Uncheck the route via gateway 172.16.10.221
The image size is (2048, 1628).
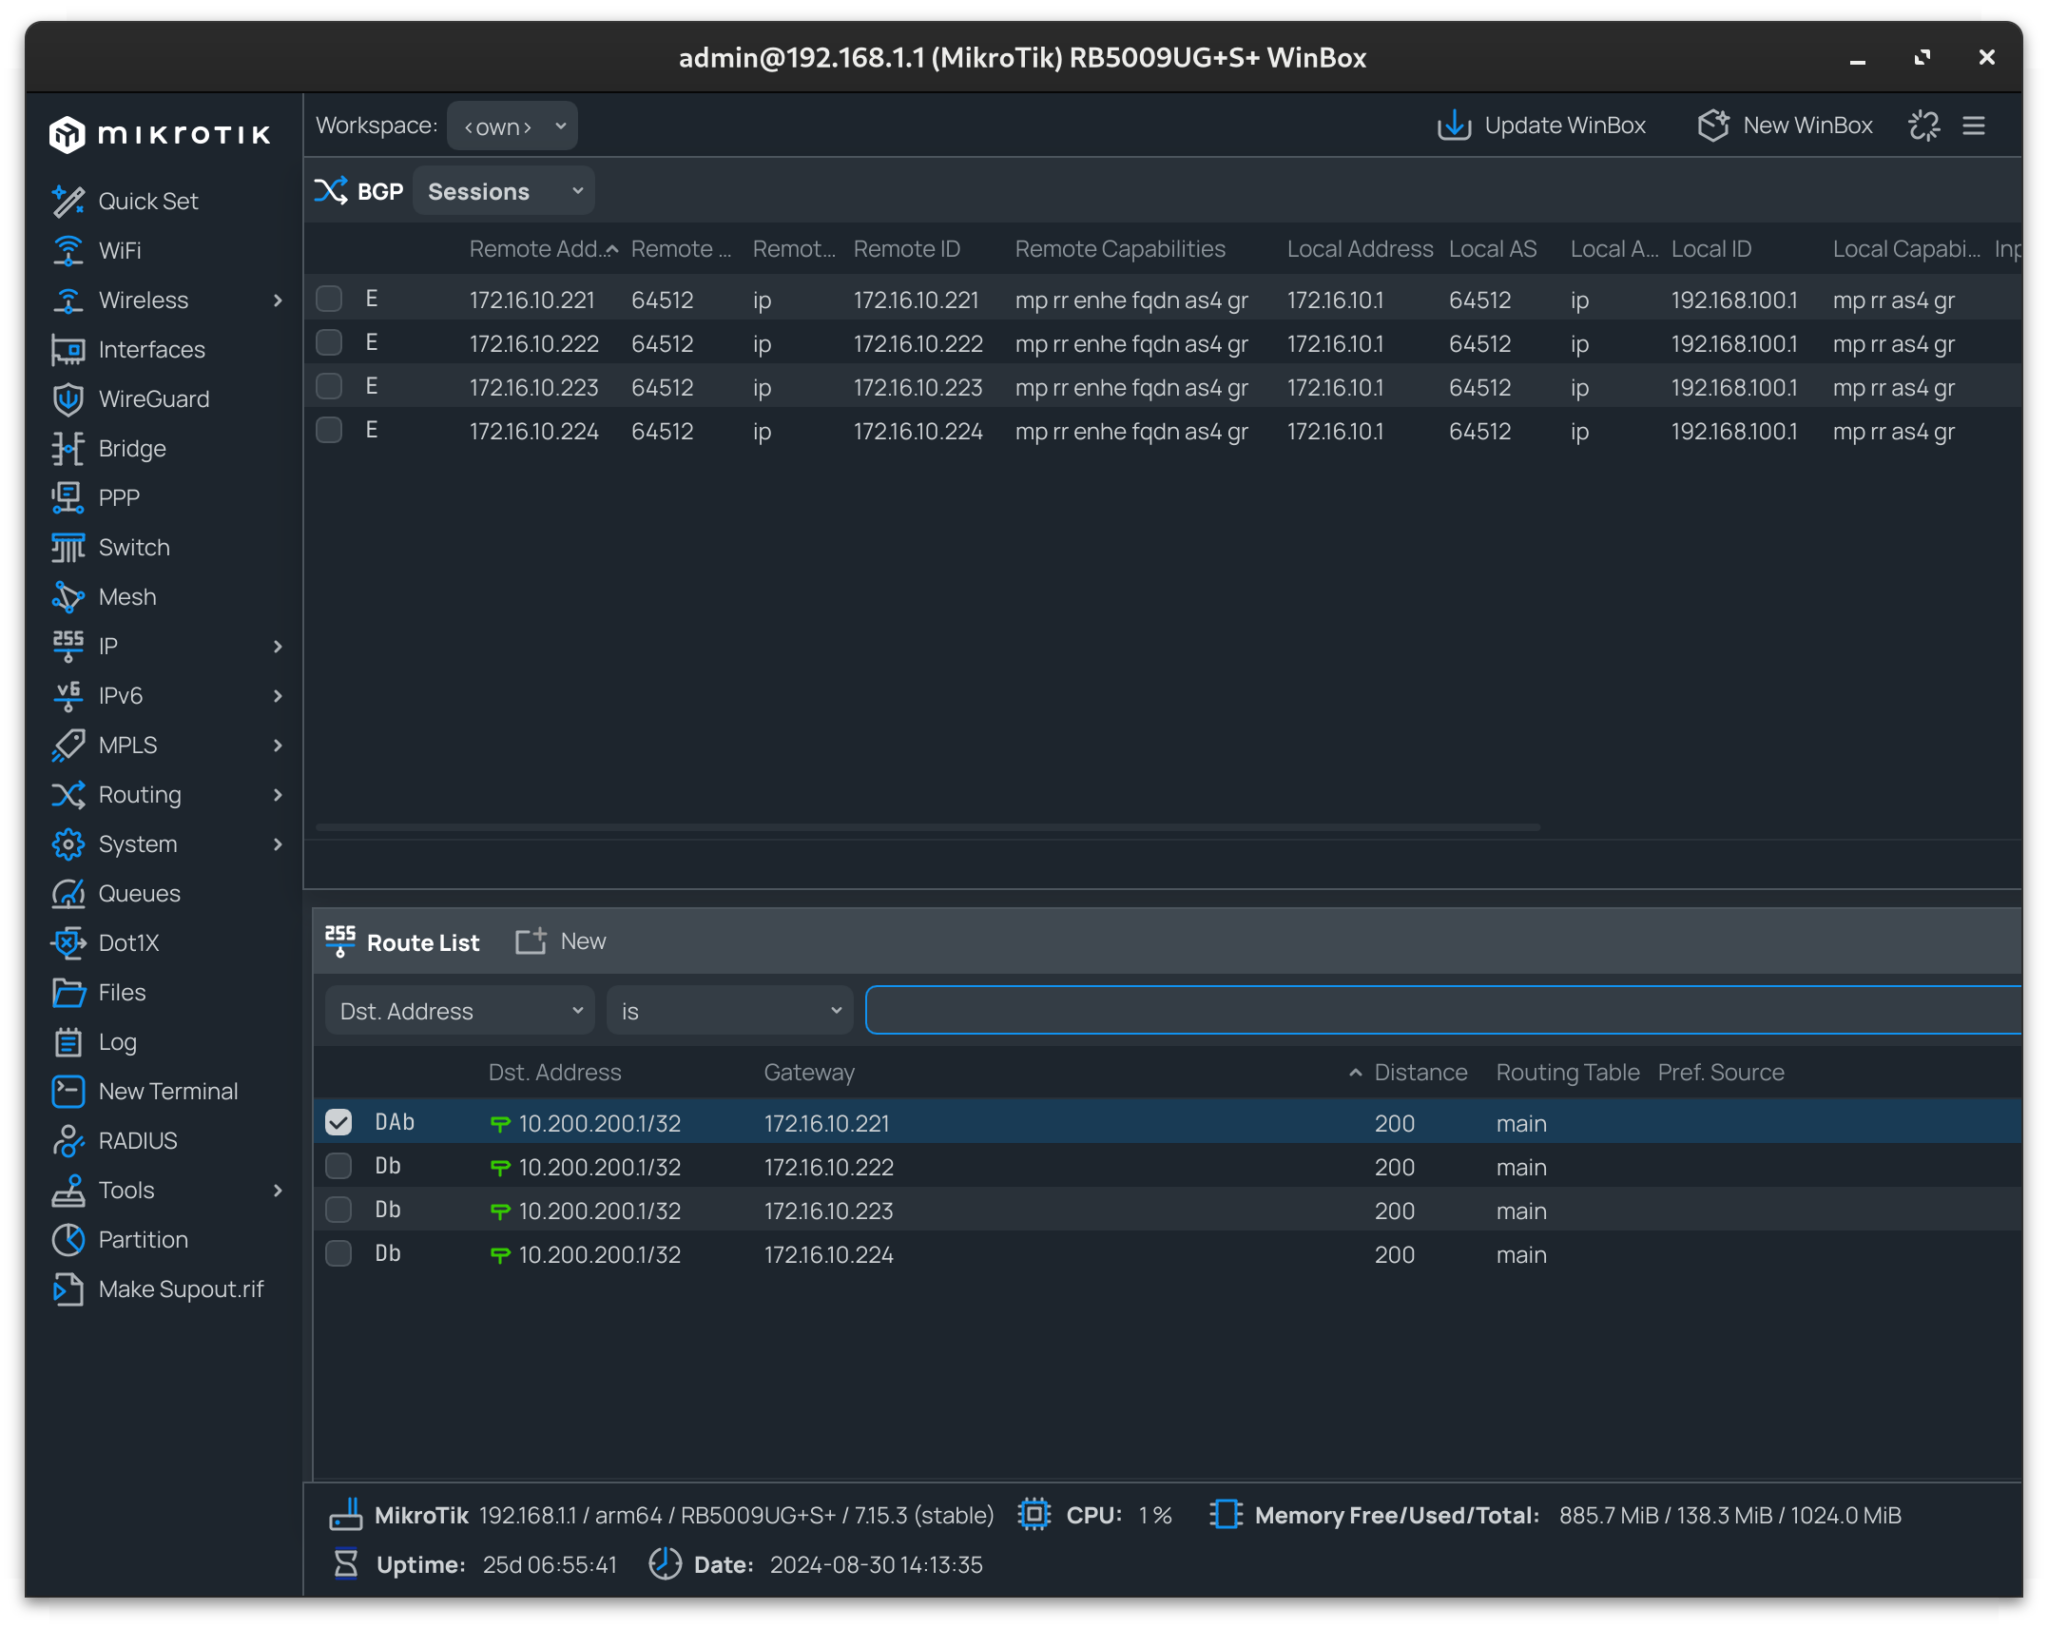coord(339,1122)
